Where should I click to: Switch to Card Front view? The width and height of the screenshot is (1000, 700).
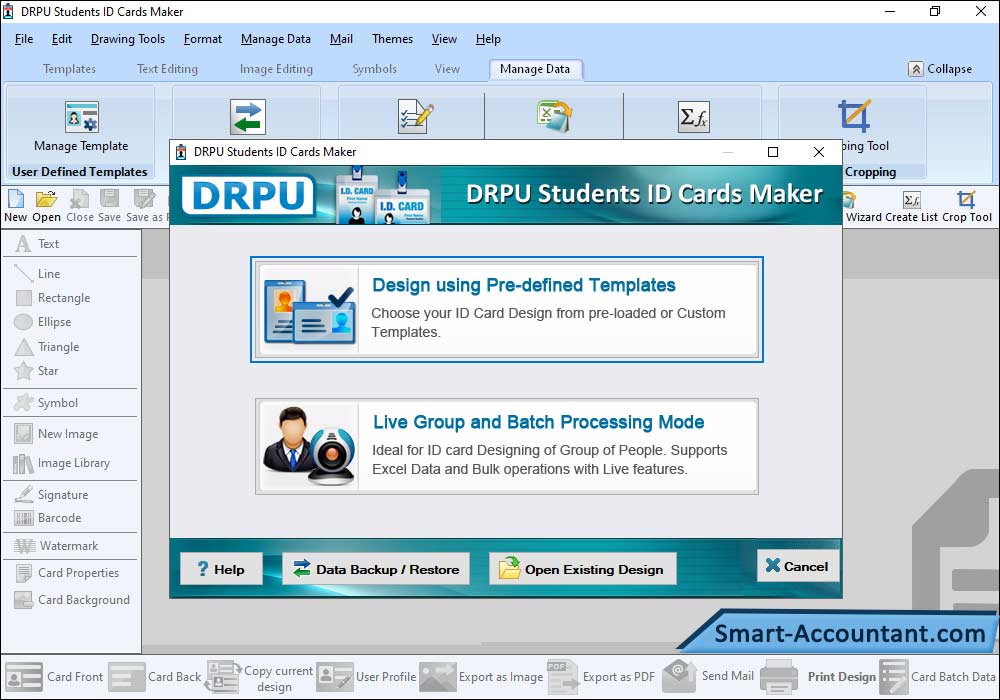(54, 677)
